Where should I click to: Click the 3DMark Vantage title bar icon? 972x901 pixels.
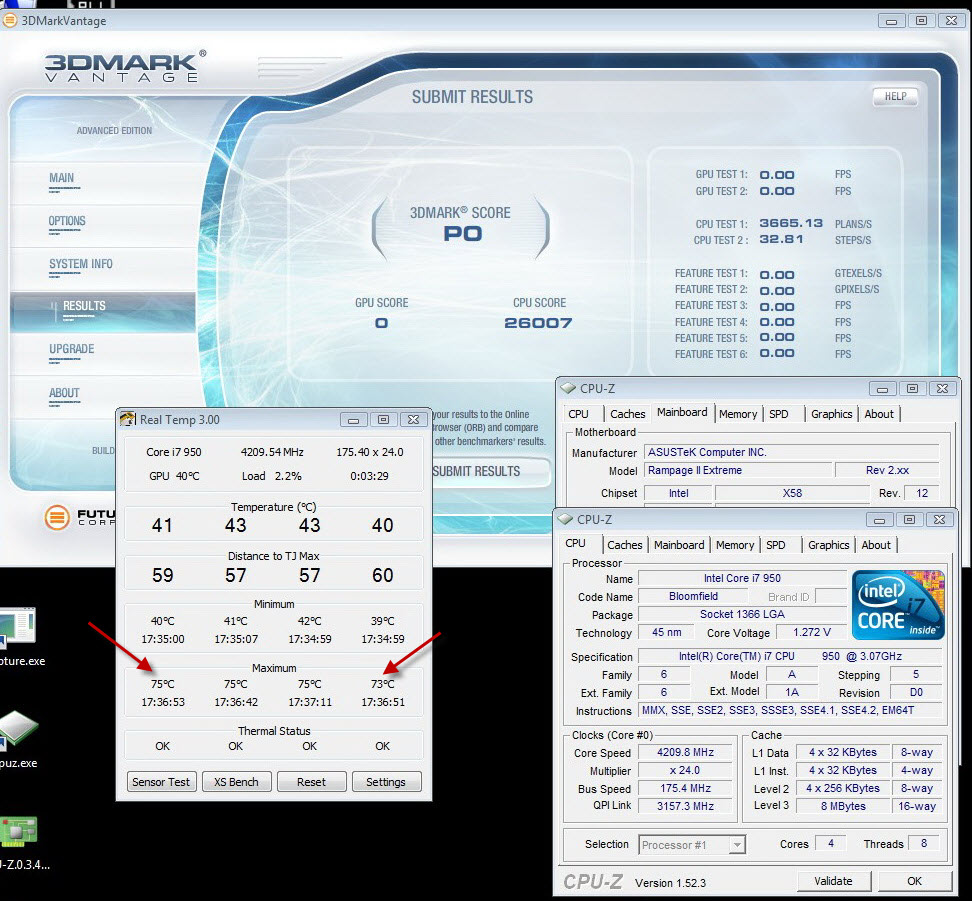click(10, 20)
